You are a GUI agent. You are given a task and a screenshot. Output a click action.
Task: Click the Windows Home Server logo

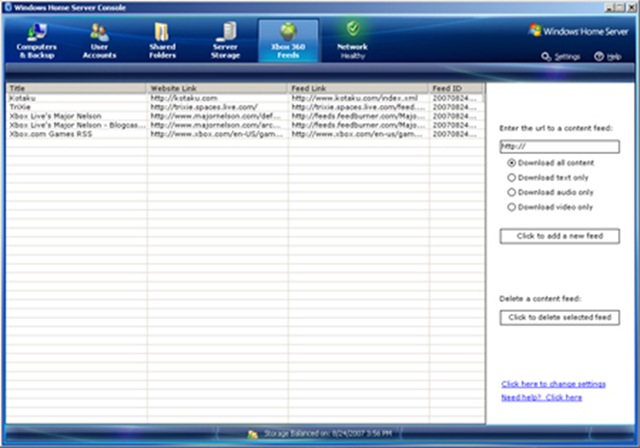click(x=578, y=31)
